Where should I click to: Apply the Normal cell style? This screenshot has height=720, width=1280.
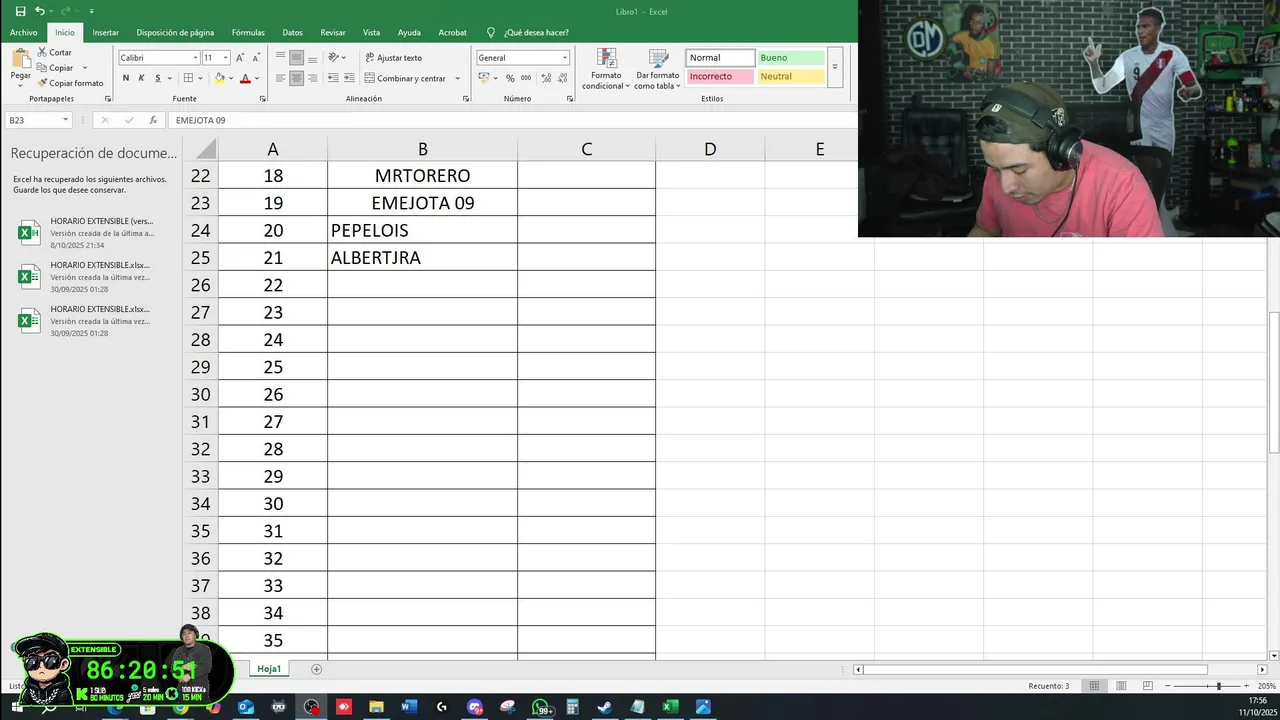[720, 58]
